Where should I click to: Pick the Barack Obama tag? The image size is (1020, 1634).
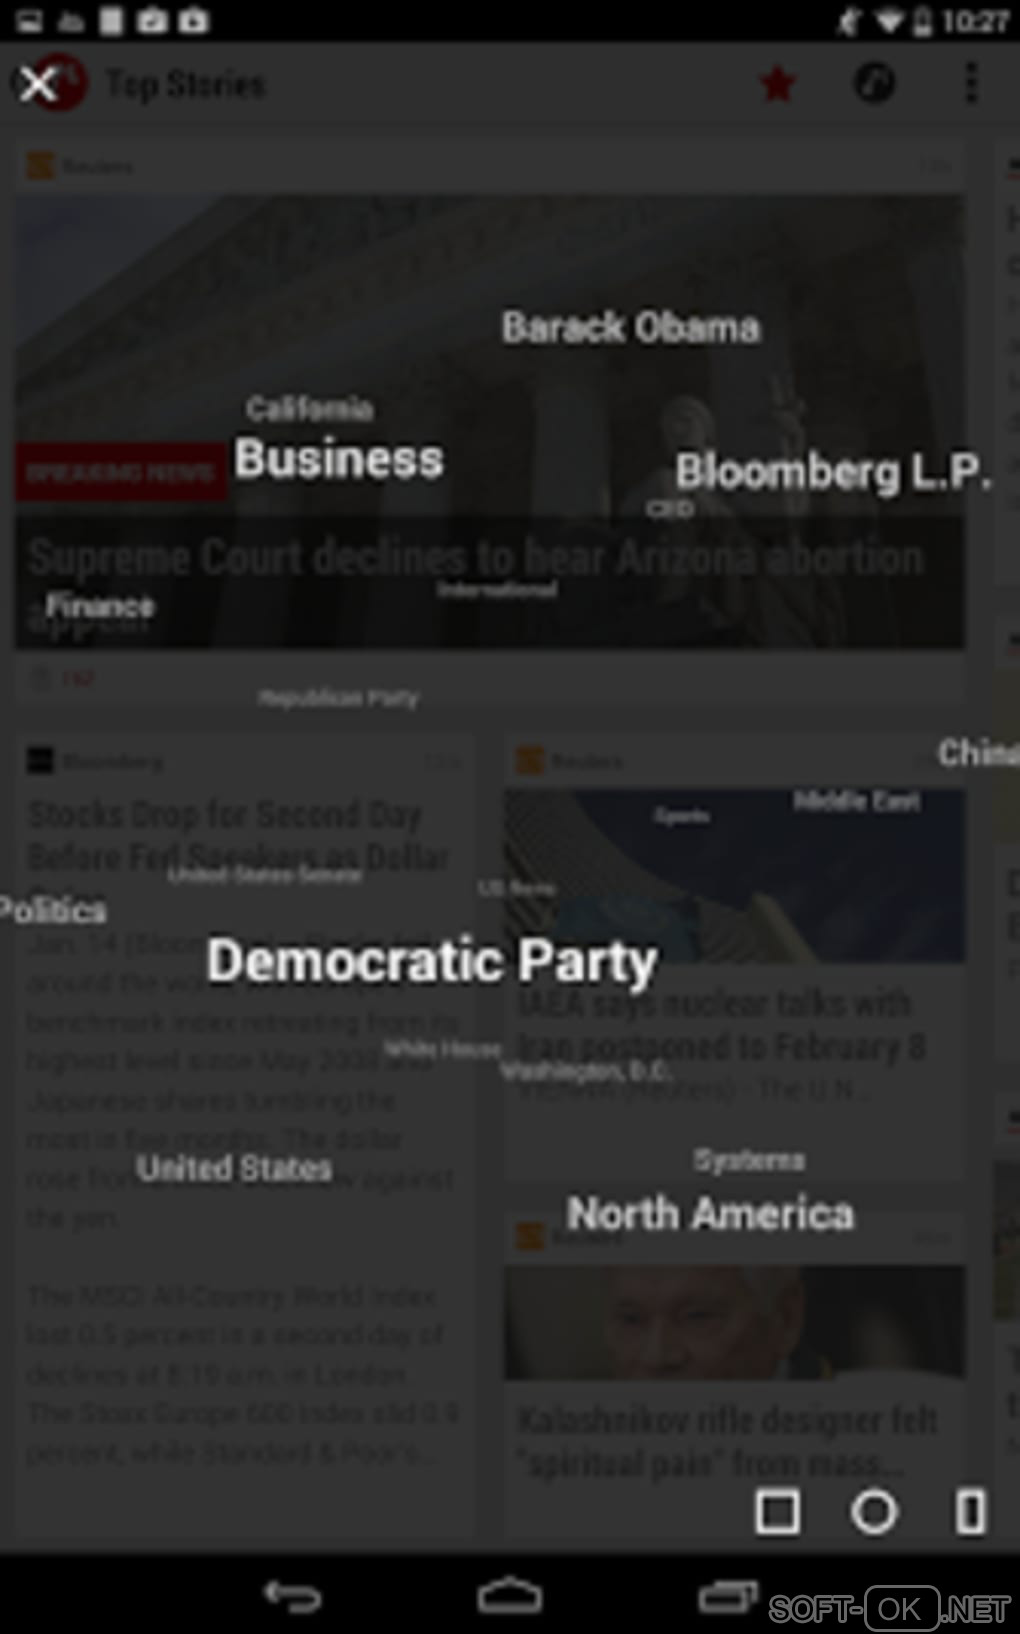tap(631, 328)
